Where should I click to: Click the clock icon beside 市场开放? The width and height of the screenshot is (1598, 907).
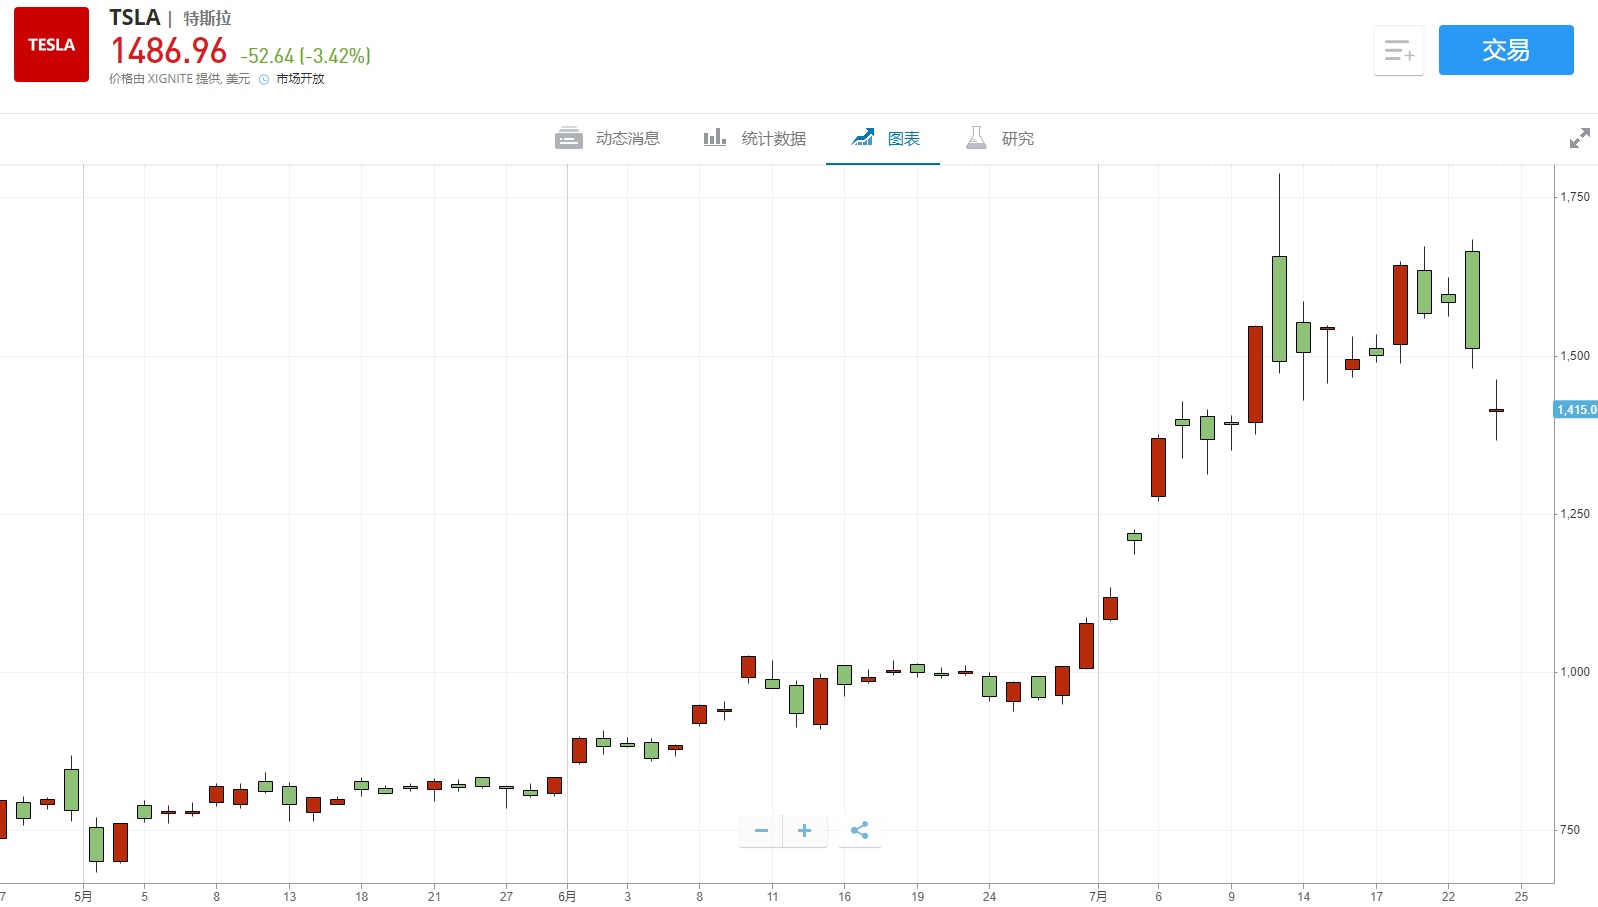264,80
